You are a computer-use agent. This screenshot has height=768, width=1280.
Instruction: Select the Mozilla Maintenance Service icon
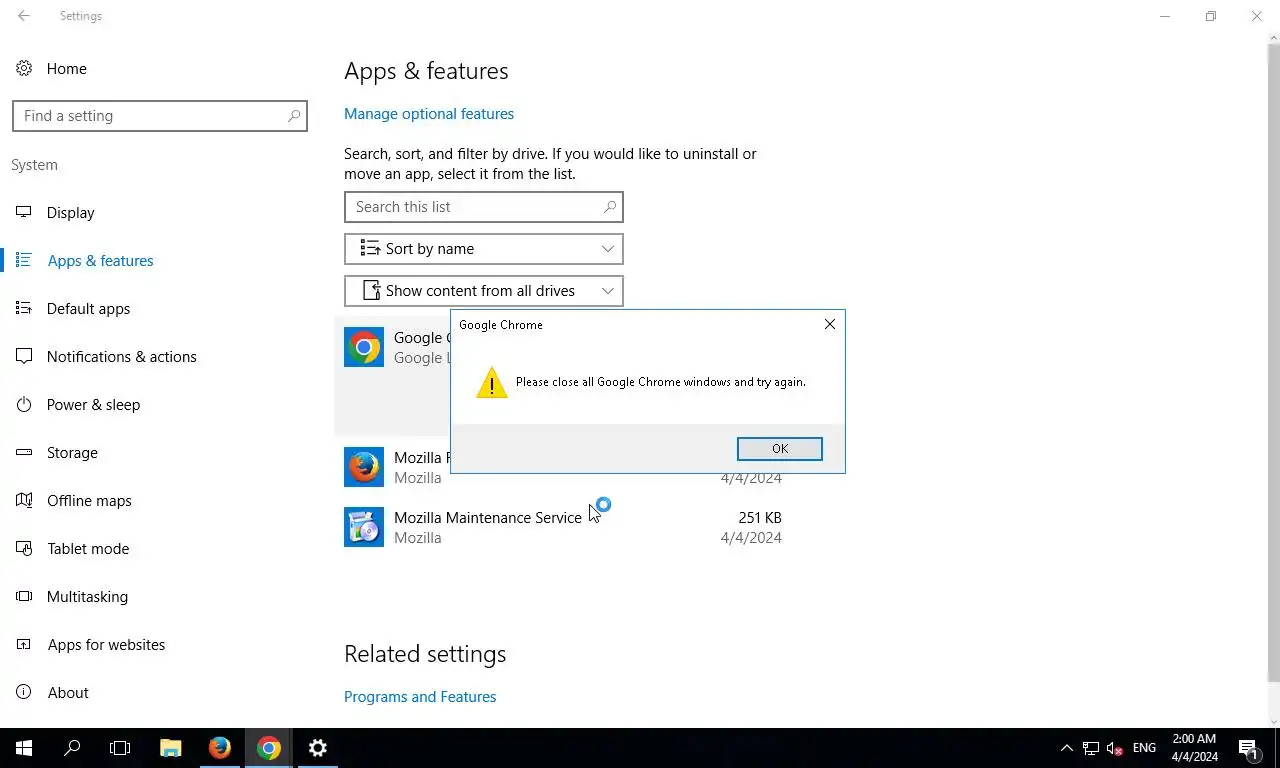pyautogui.click(x=364, y=527)
